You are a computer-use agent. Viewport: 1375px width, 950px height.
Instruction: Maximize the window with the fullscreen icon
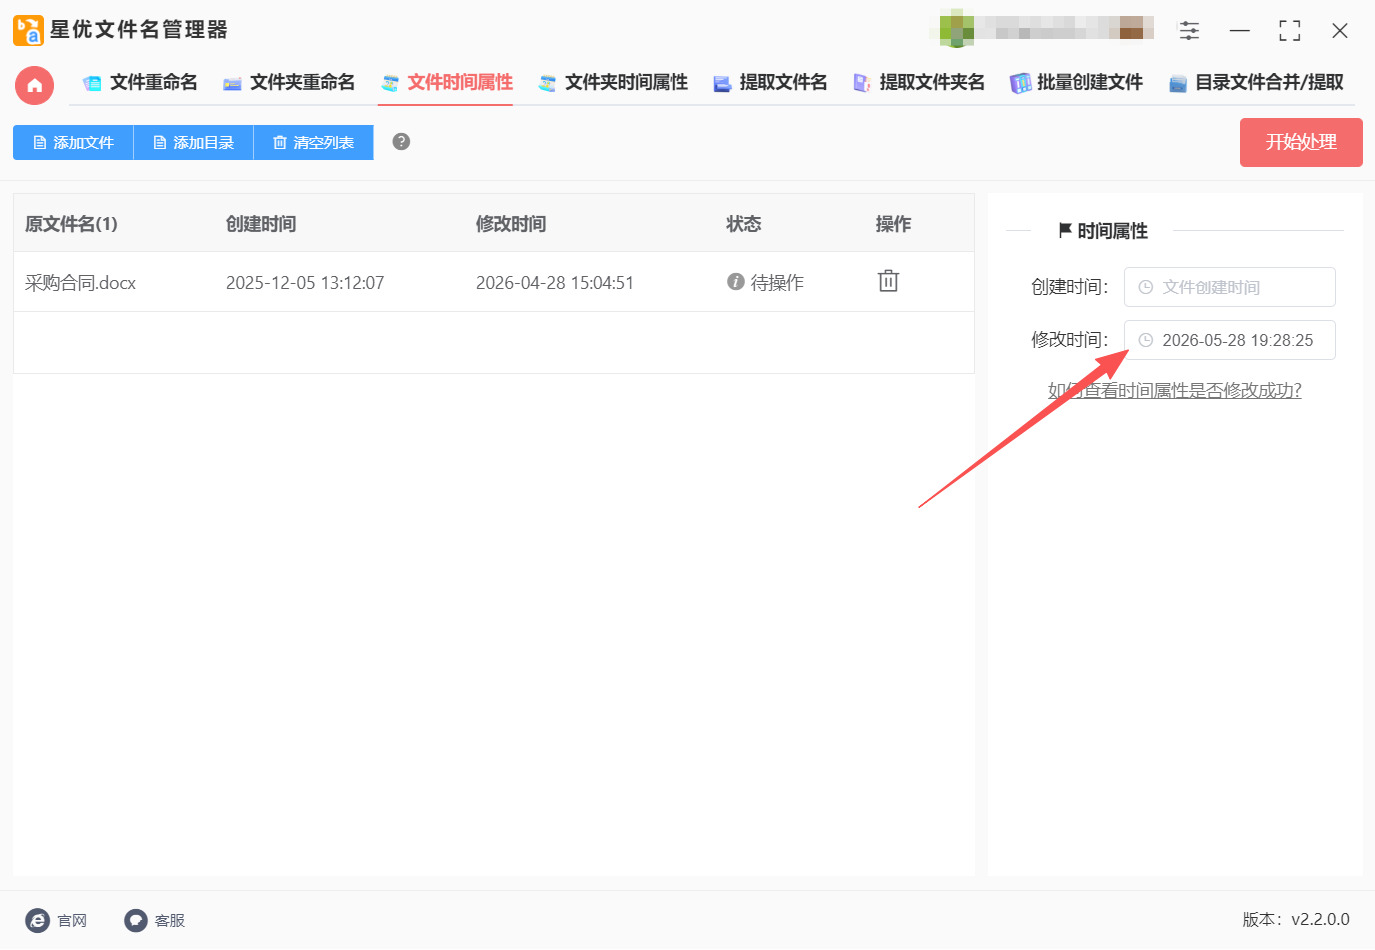tap(1290, 30)
